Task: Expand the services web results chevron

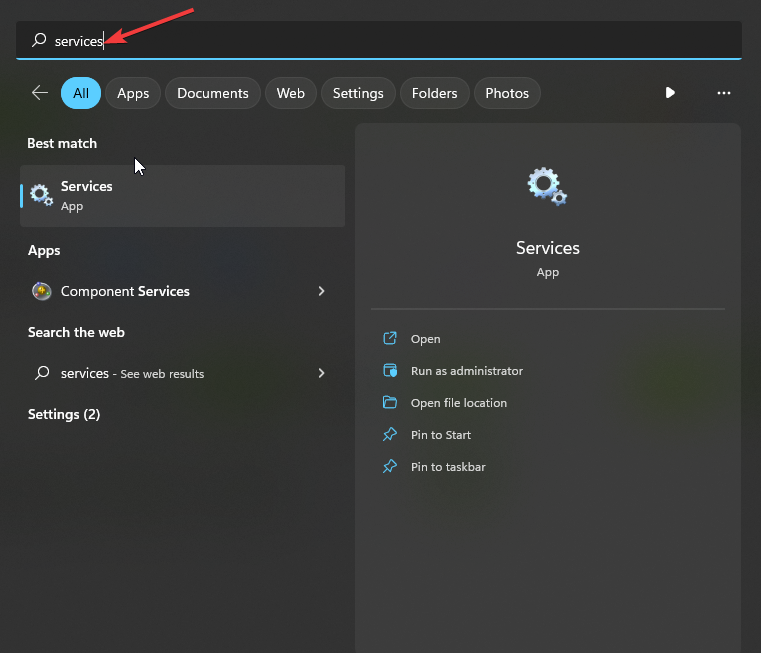Action: tap(321, 373)
